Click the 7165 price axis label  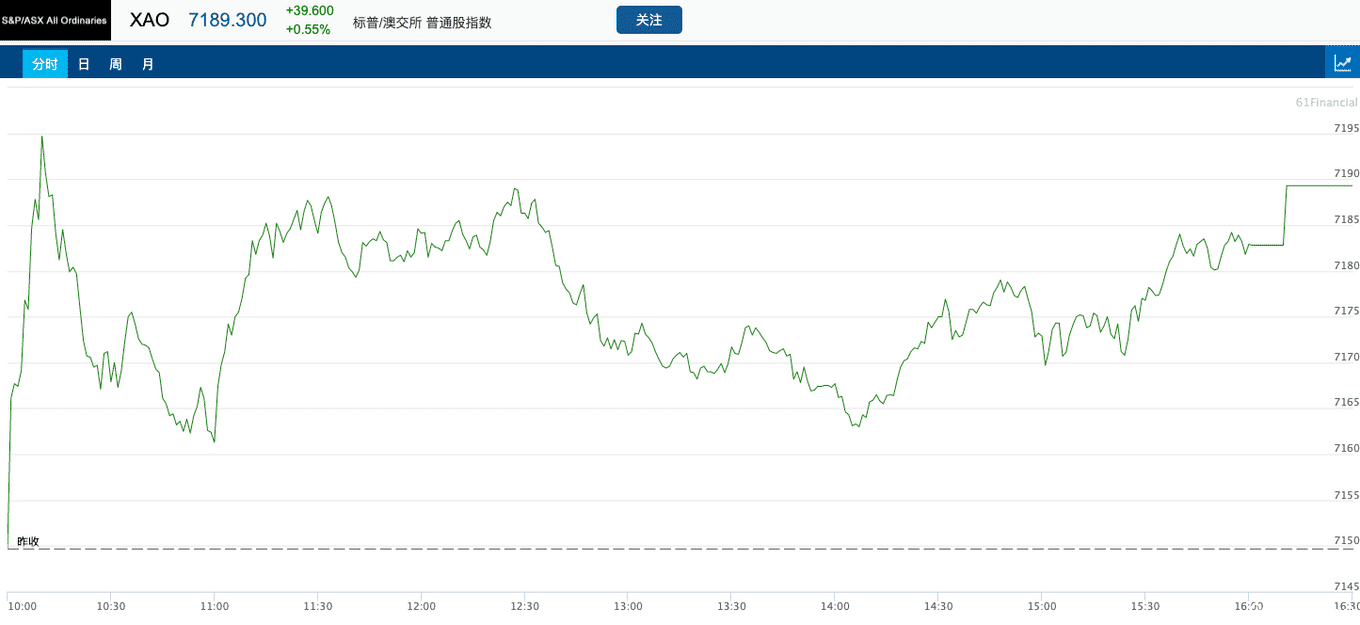[x=1346, y=402]
